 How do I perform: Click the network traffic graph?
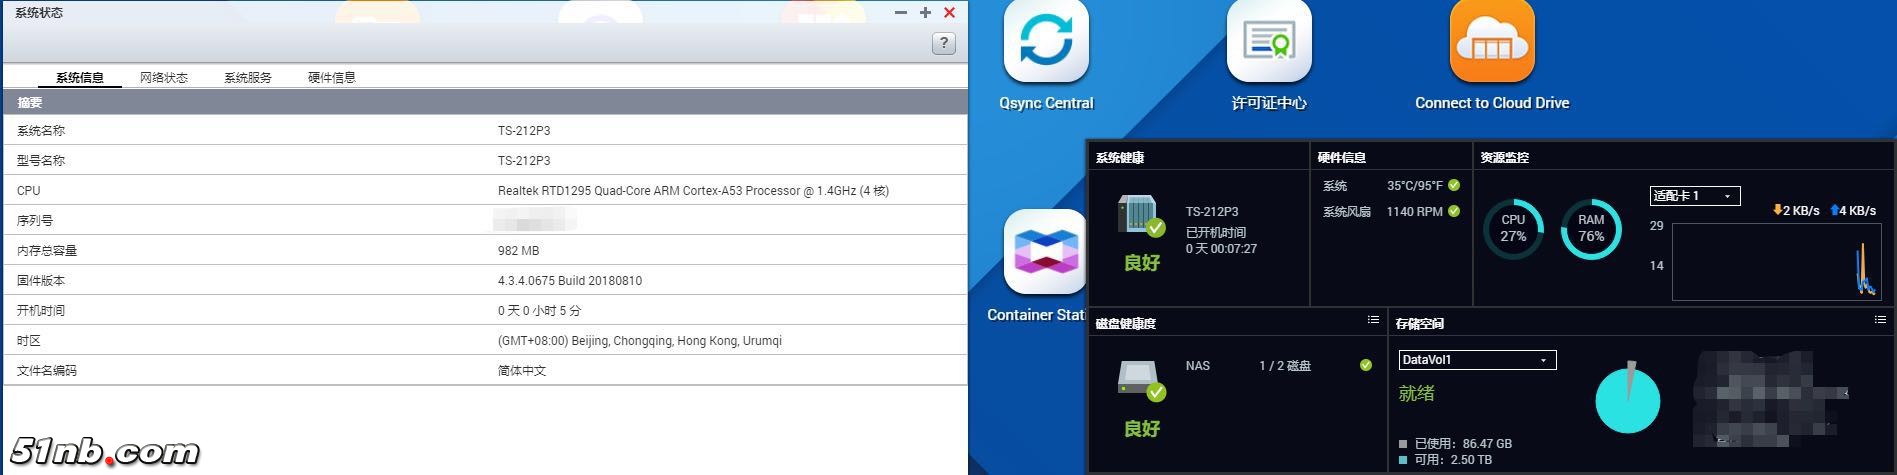click(x=1777, y=262)
